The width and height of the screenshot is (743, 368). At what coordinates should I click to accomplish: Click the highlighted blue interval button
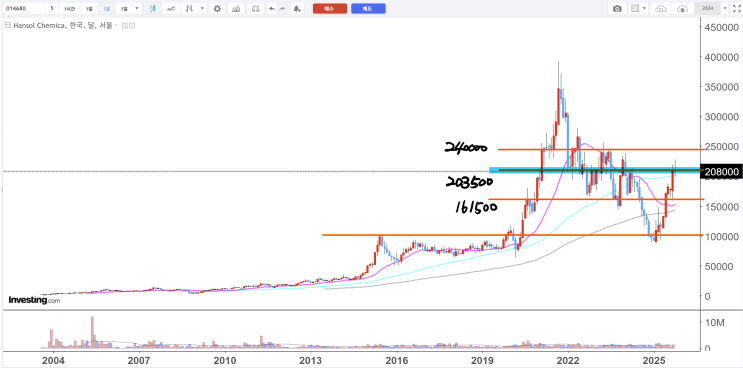point(107,9)
